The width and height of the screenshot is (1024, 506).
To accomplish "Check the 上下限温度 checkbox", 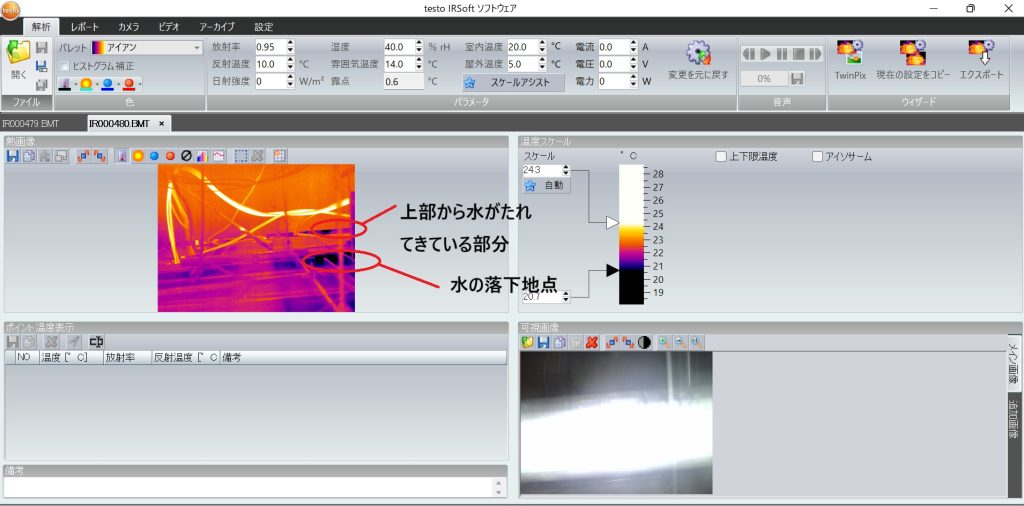I will click(721, 157).
